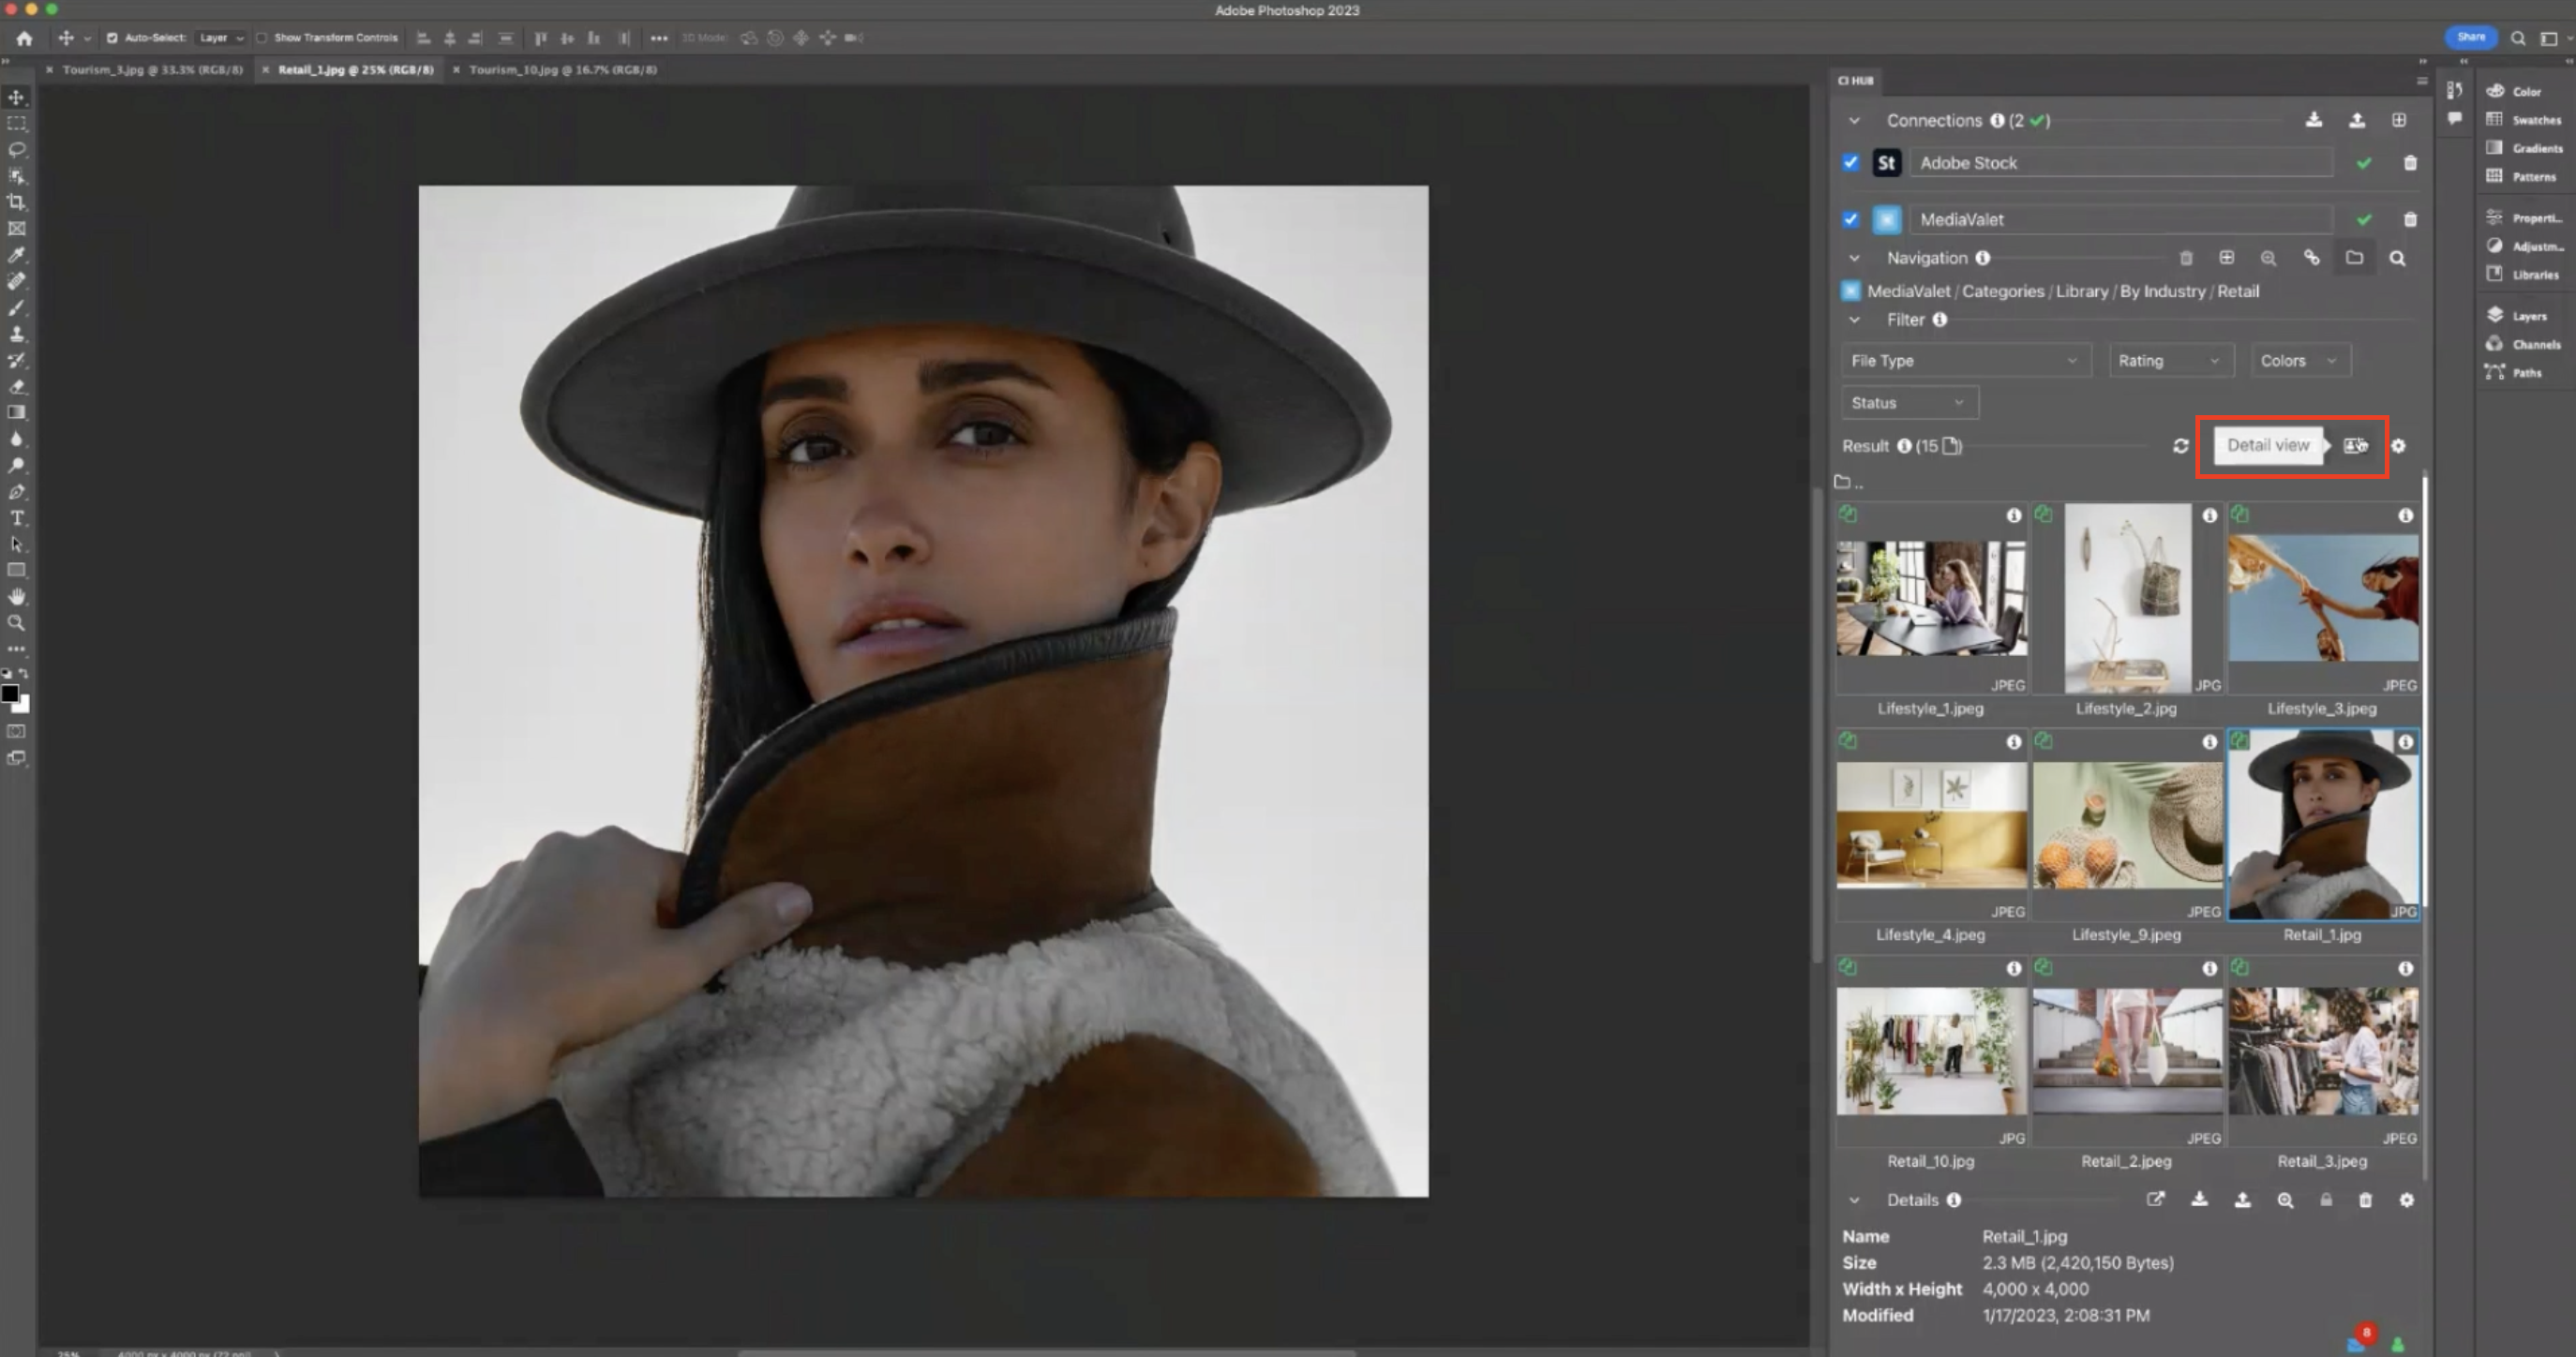The width and height of the screenshot is (2576, 1357).
Task: Select the Type tool
Action: (x=17, y=518)
